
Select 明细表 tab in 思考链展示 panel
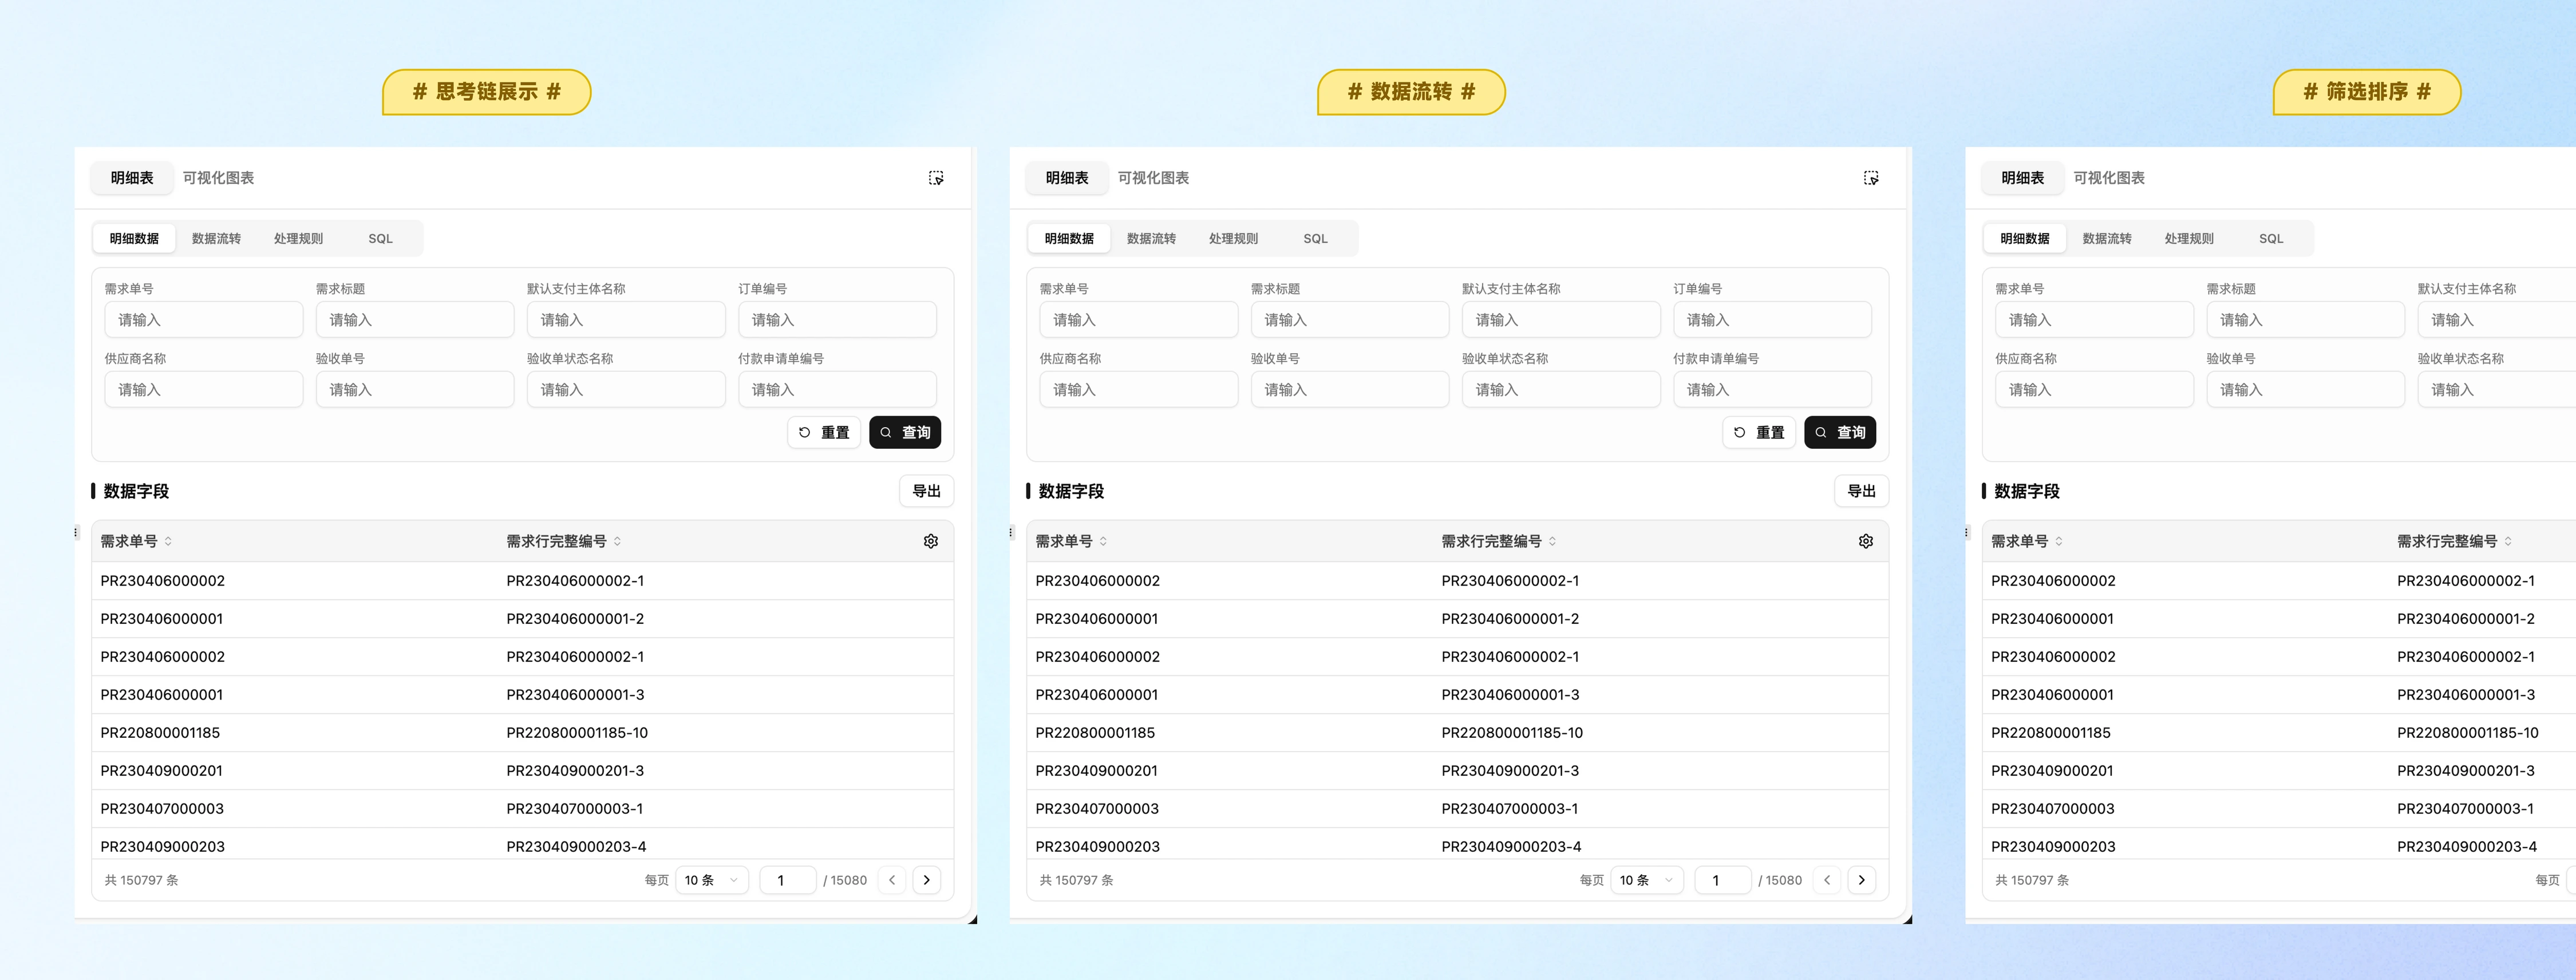coord(132,178)
